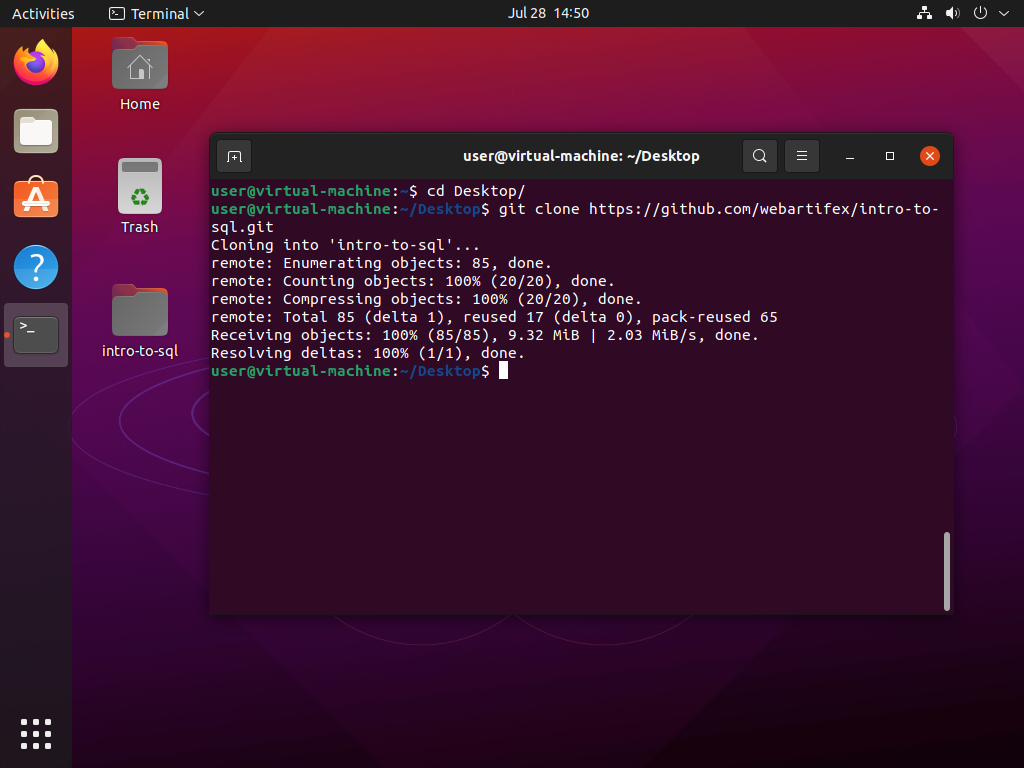Screen dimensions: 1024x768
Task: Open Ubuntu Software from the dock
Action: click(36, 199)
